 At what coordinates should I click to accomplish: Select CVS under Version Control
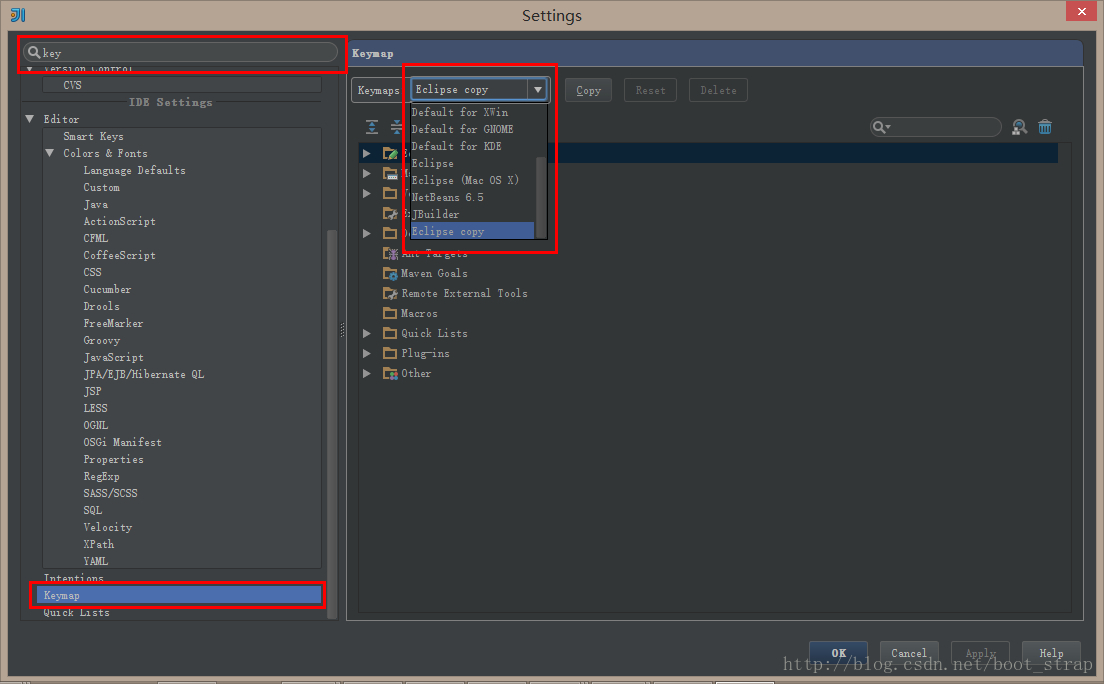(73, 85)
